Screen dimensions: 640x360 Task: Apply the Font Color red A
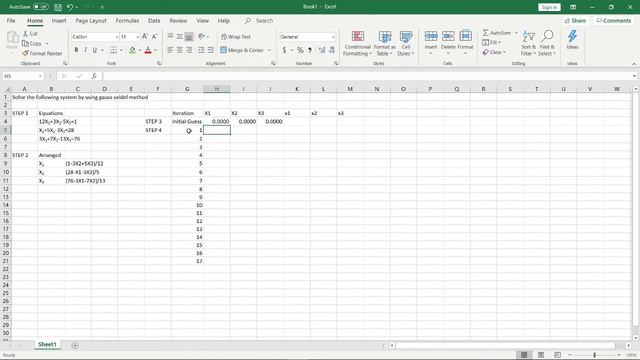[148, 50]
